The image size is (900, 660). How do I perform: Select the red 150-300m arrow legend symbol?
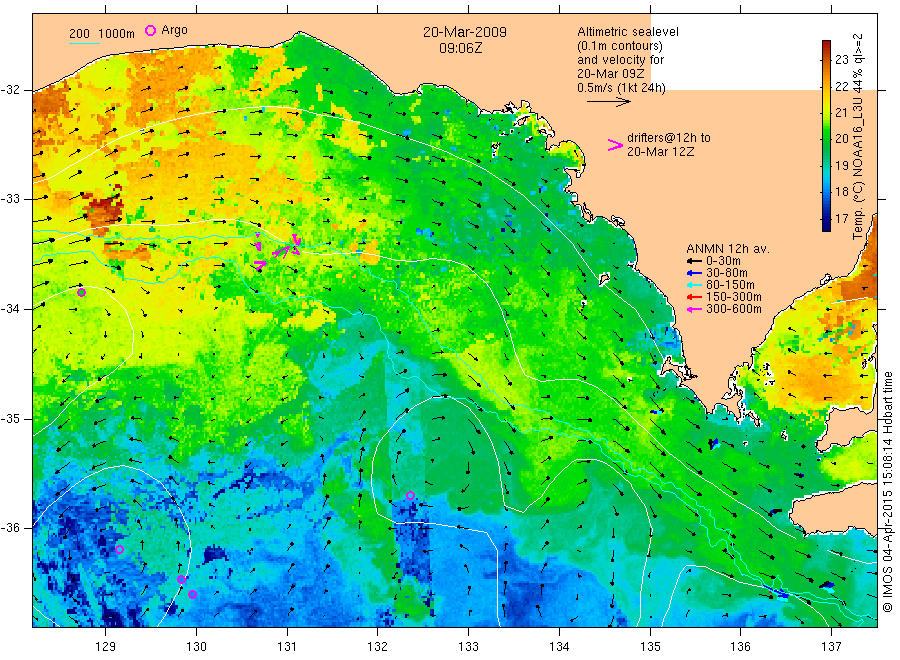tap(695, 297)
